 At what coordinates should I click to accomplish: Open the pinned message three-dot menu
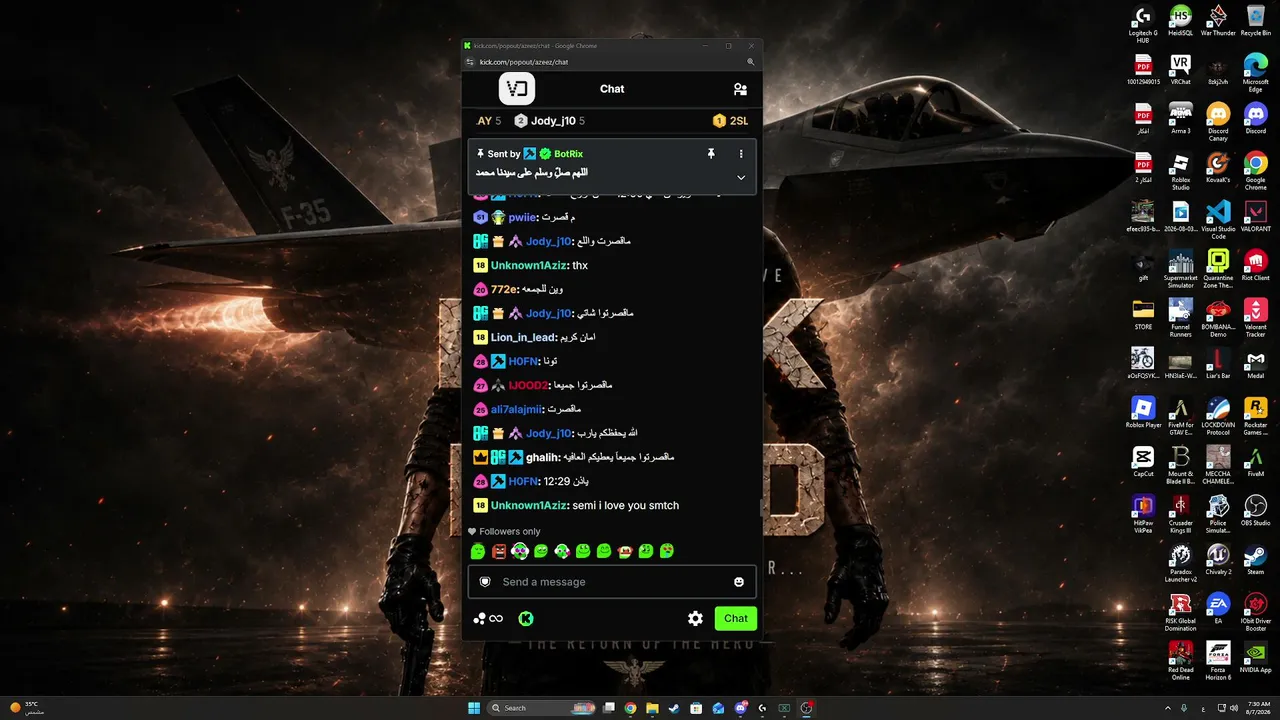(x=741, y=154)
